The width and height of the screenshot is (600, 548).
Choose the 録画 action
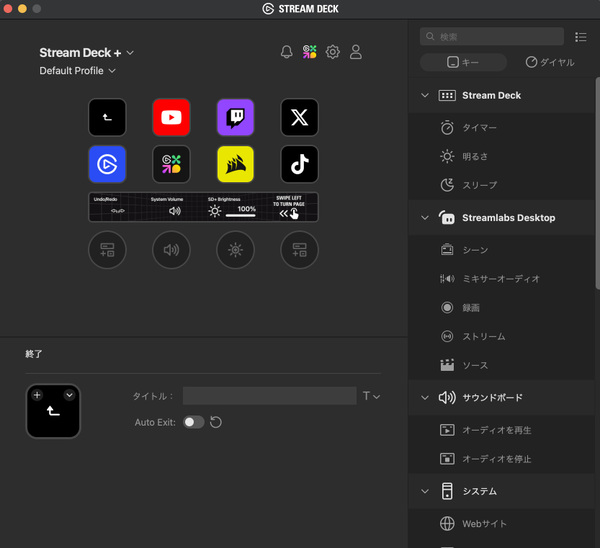pyautogui.click(x=501, y=307)
